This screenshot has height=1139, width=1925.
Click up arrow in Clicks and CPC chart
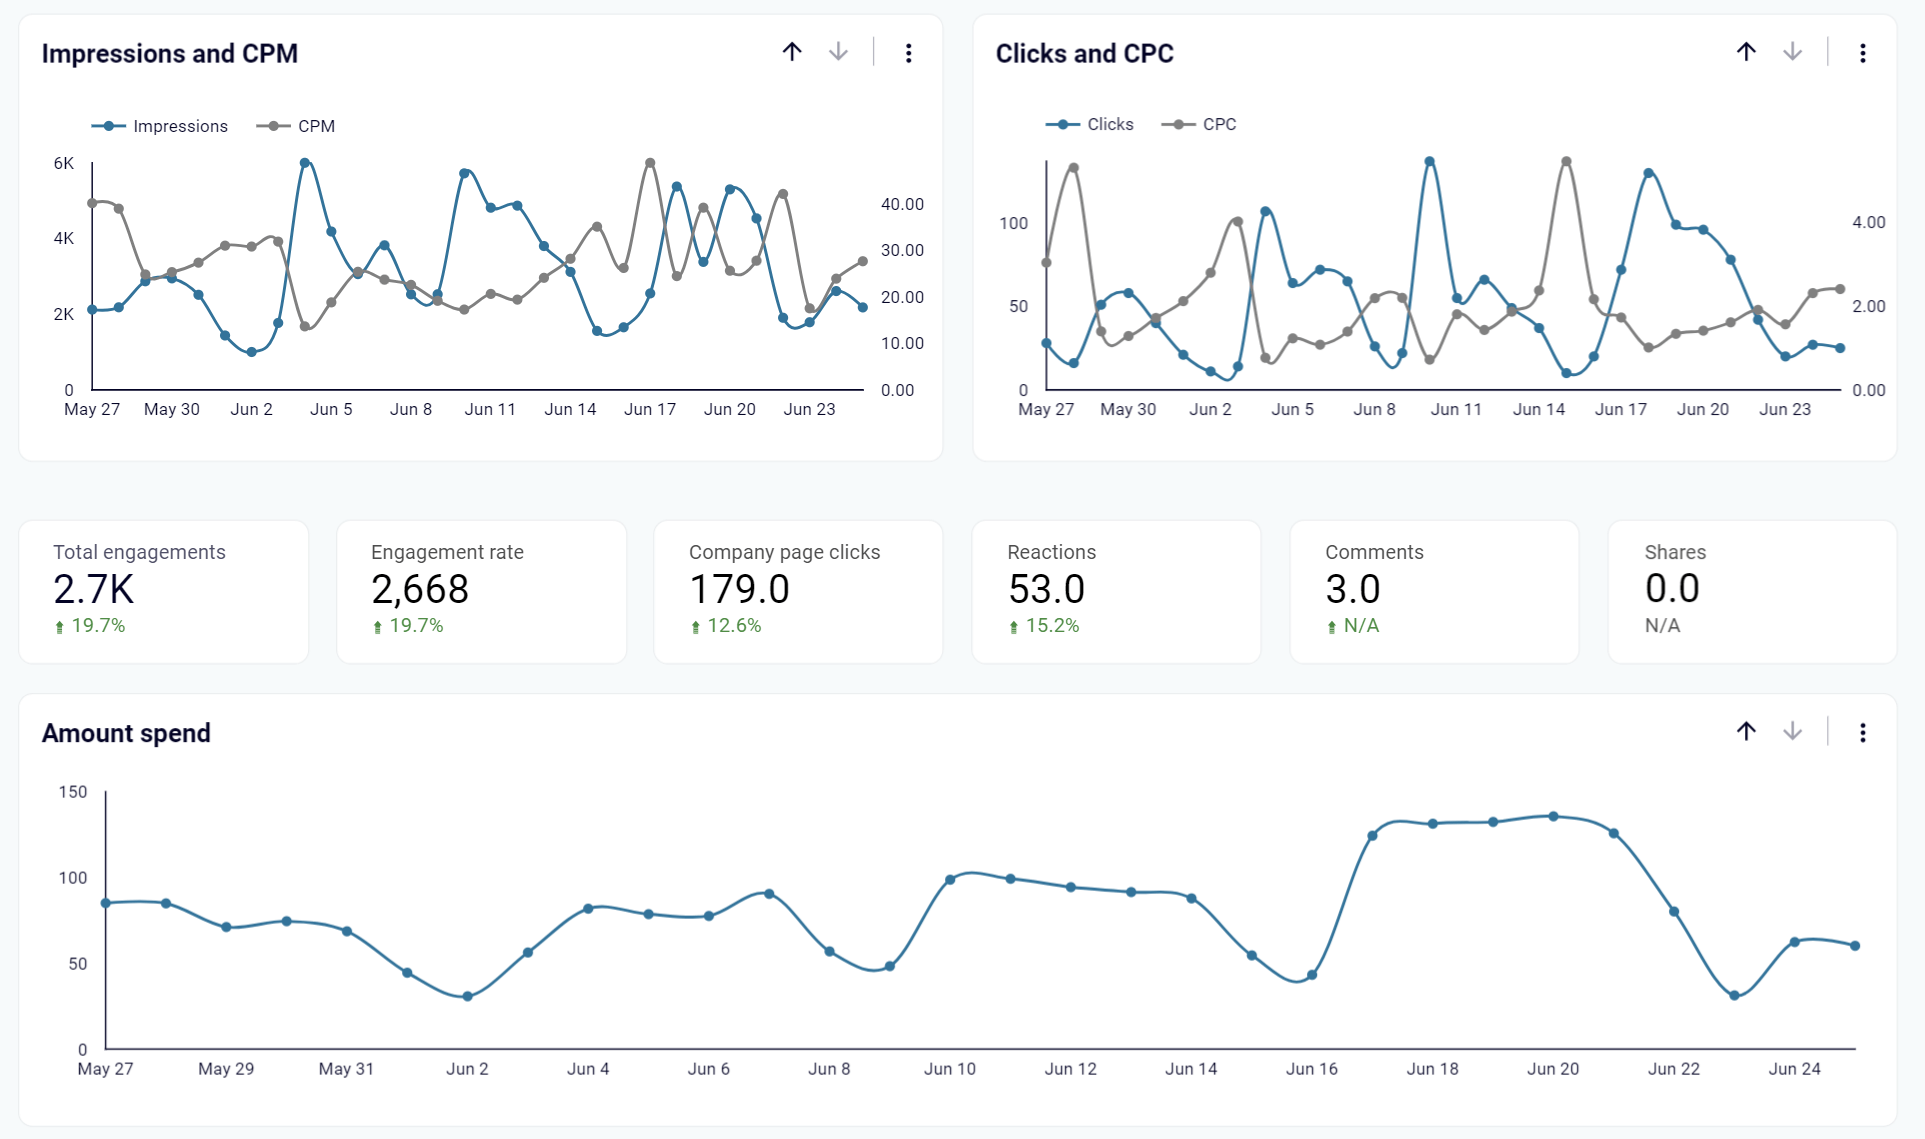pos(1746,52)
